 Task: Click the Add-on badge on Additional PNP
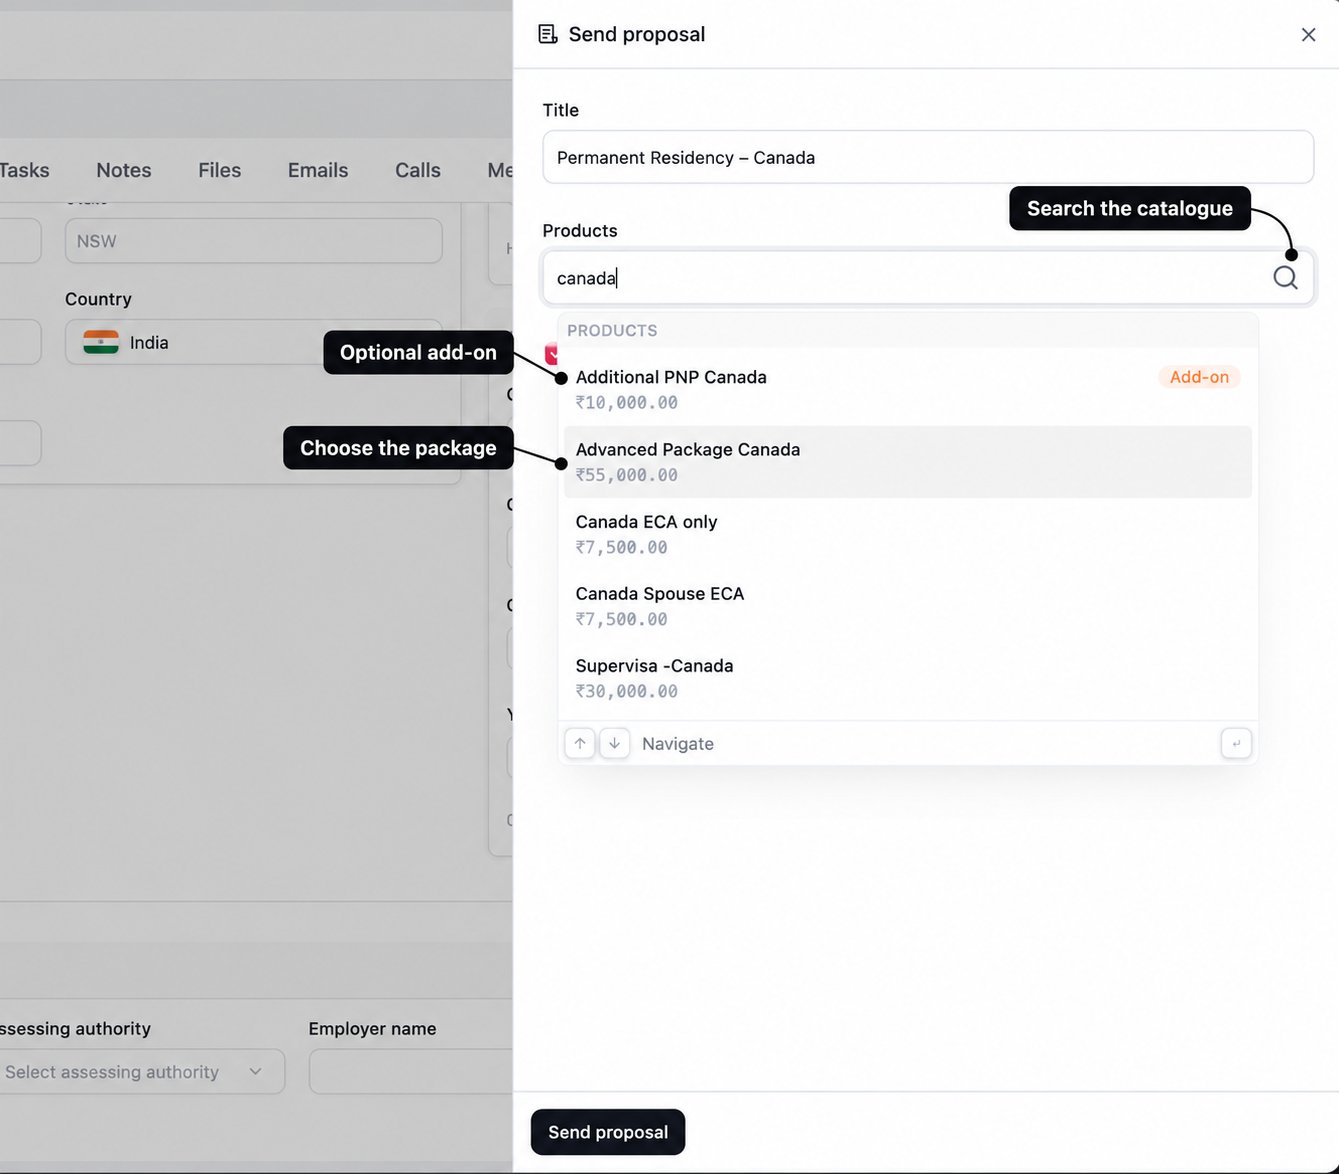[x=1199, y=377]
